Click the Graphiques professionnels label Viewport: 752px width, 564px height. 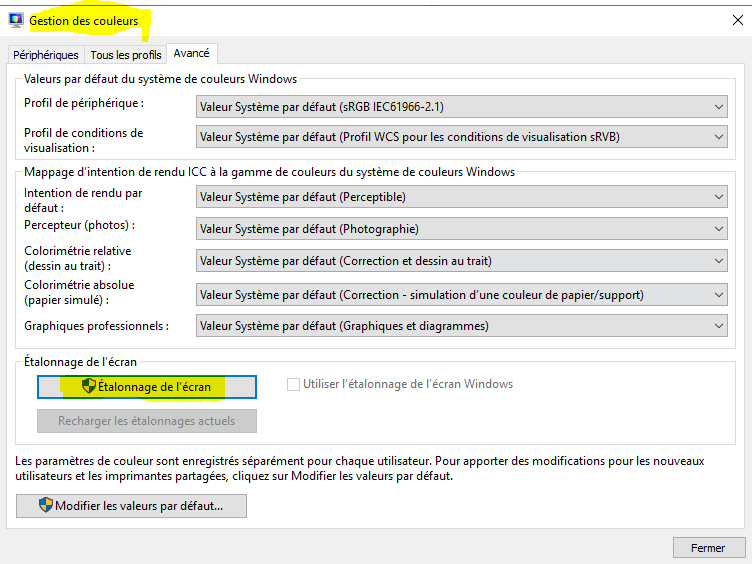[x=96, y=326]
